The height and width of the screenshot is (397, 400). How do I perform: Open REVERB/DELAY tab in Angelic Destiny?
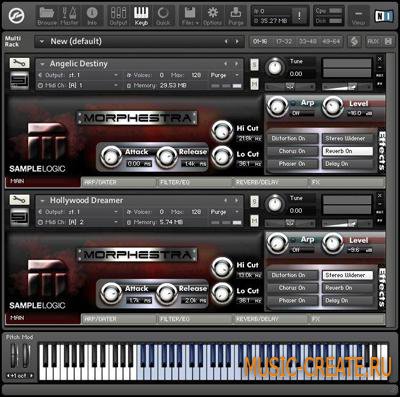[x=270, y=182]
